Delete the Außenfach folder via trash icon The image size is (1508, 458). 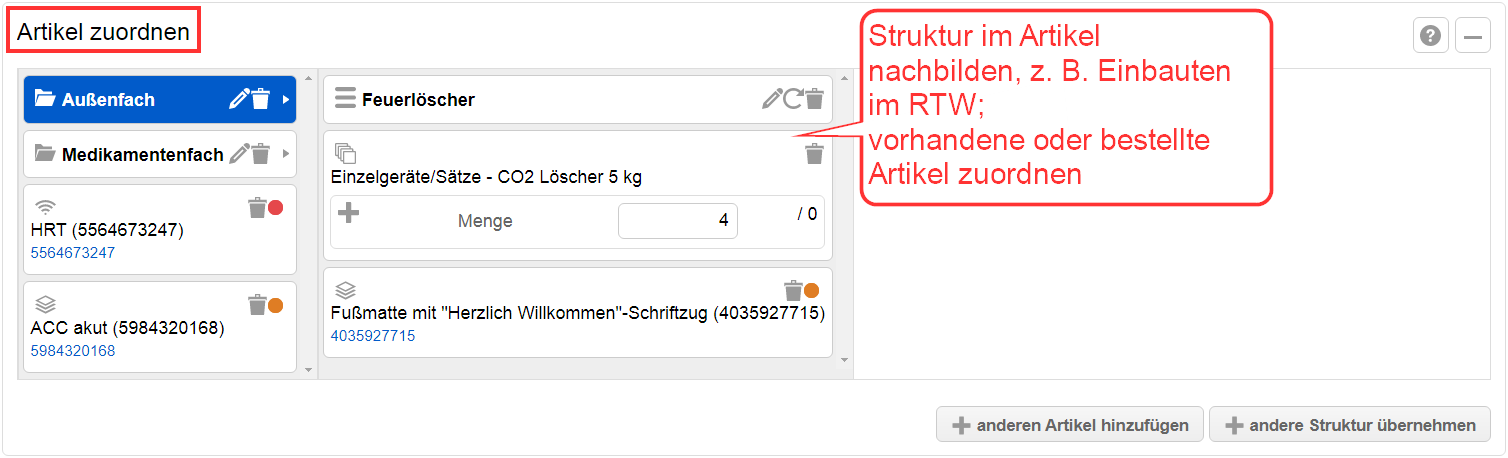[x=260, y=98]
